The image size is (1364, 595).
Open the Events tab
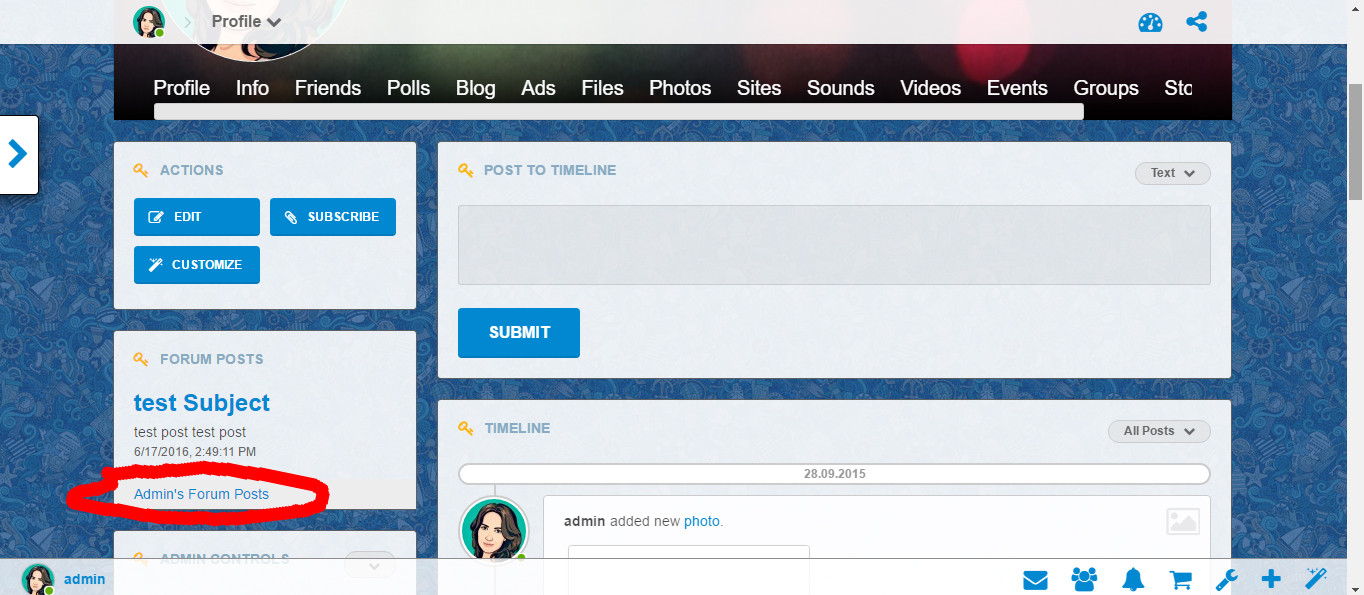click(1017, 88)
